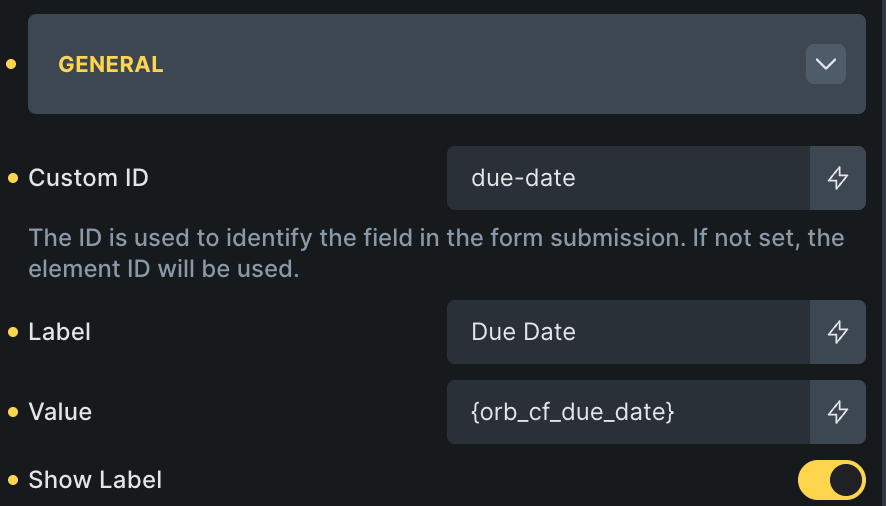Click the Label setting name text
This screenshot has height=506, width=886.
[60, 332]
